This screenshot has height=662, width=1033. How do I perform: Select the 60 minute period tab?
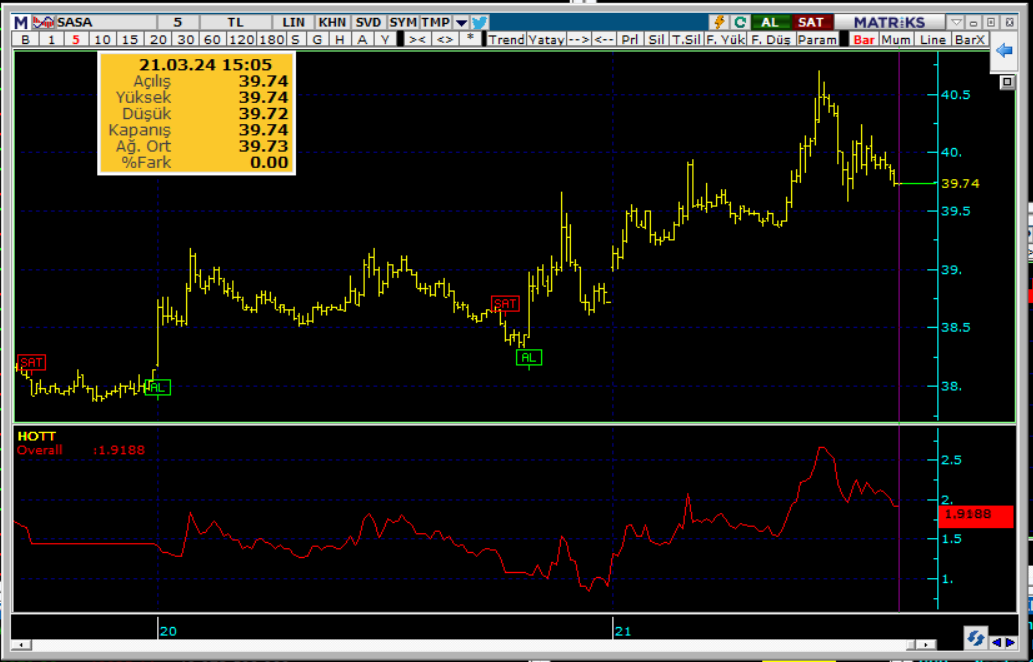tap(211, 39)
